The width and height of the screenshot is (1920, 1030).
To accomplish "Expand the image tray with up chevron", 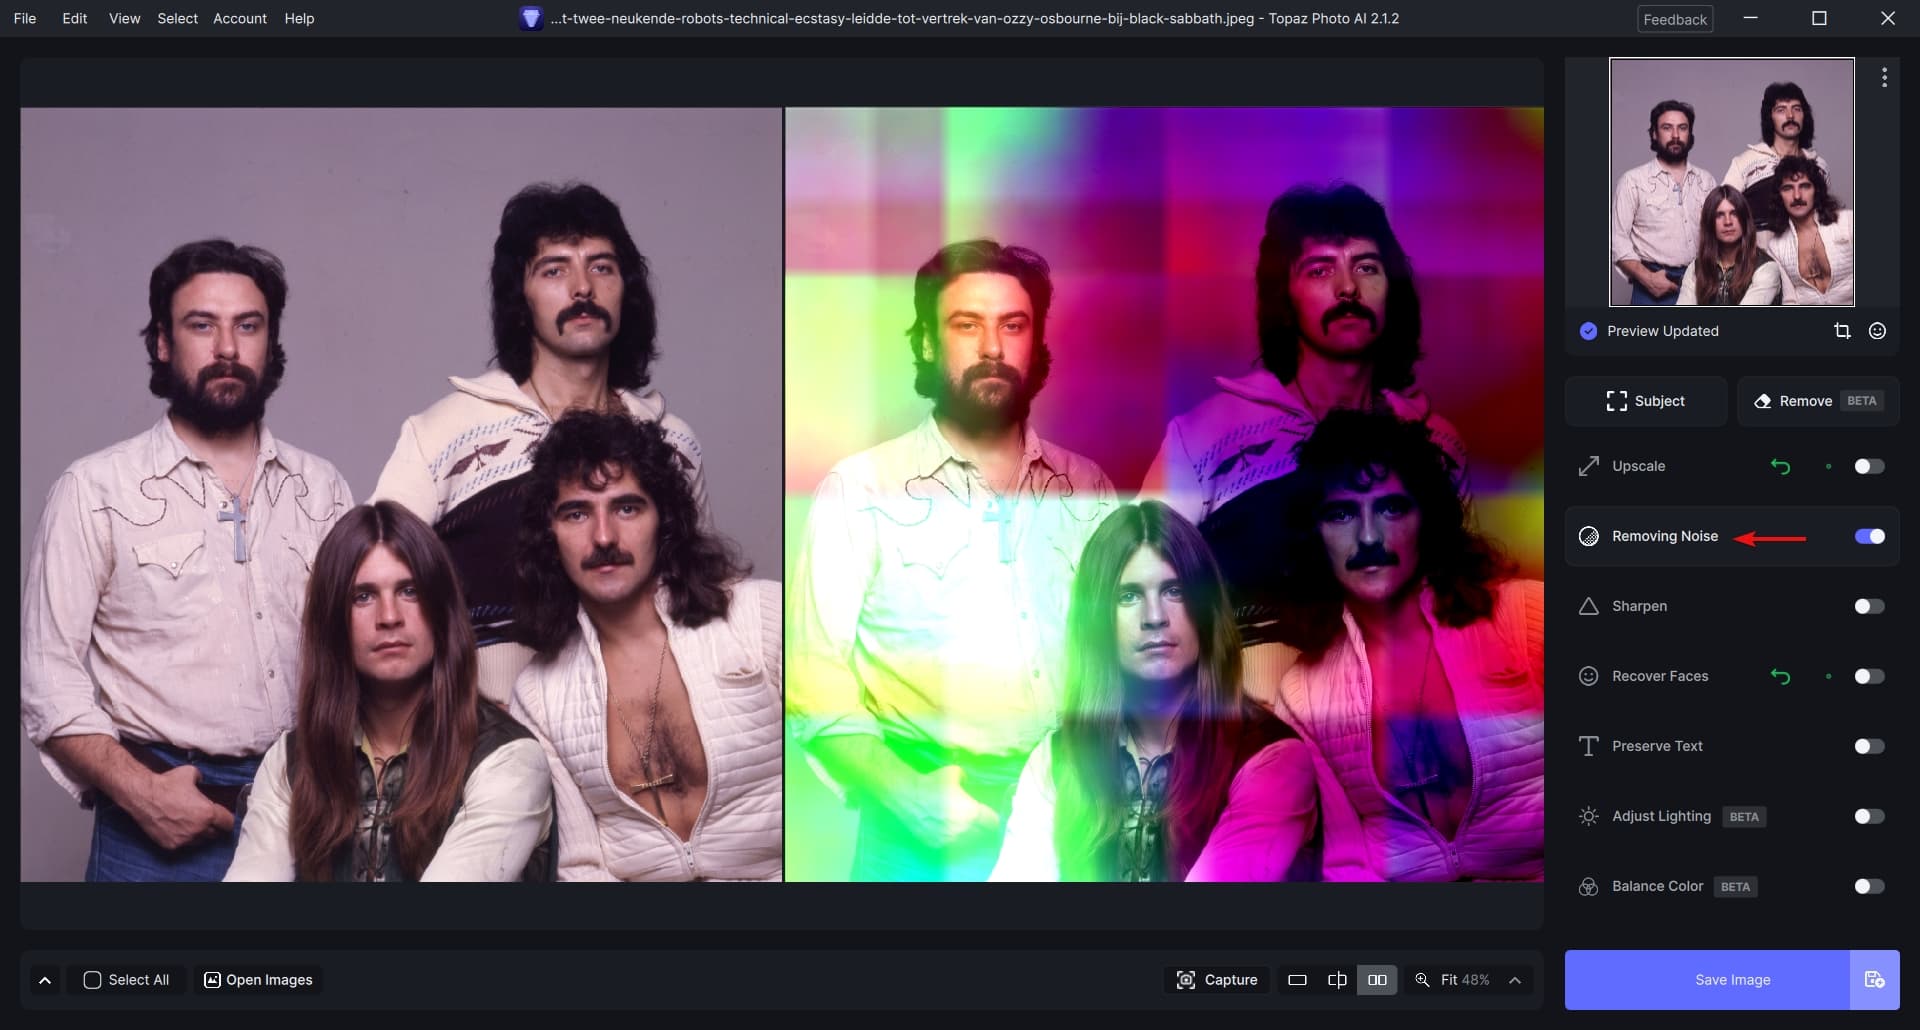I will point(45,980).
